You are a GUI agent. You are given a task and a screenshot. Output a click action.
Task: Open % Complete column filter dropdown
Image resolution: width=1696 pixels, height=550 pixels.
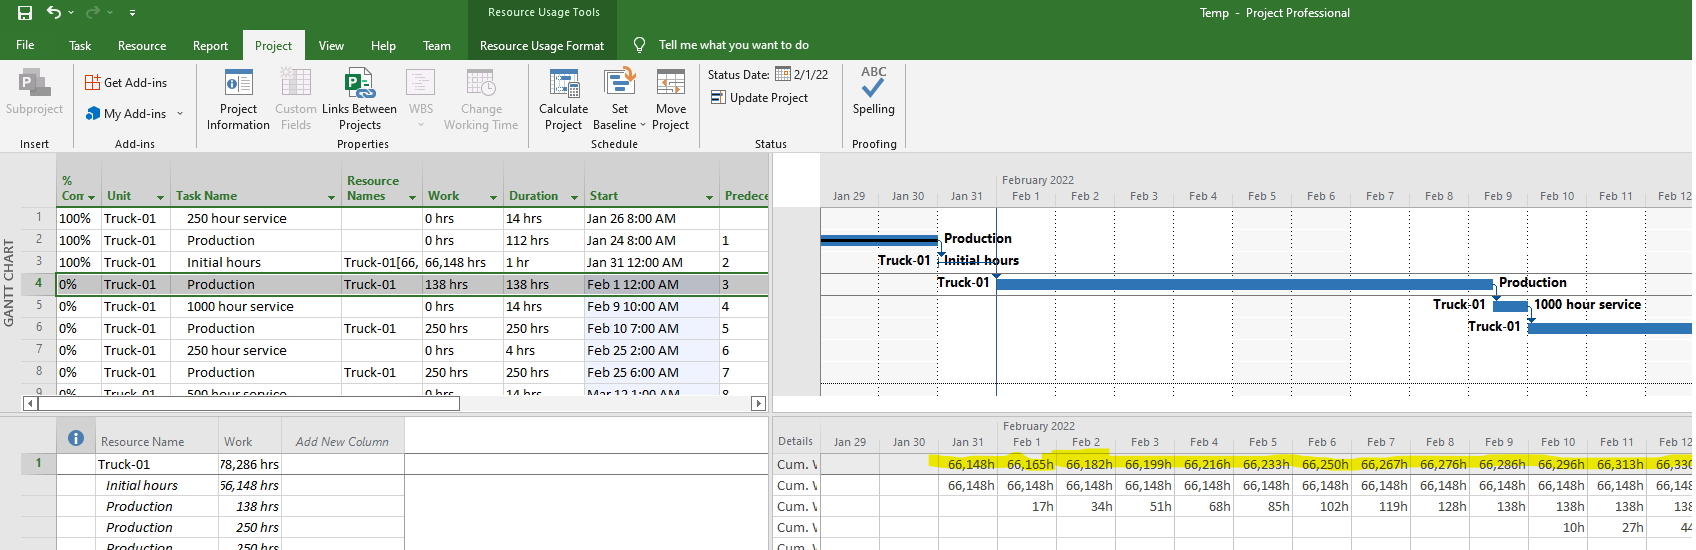pos(91,197)
